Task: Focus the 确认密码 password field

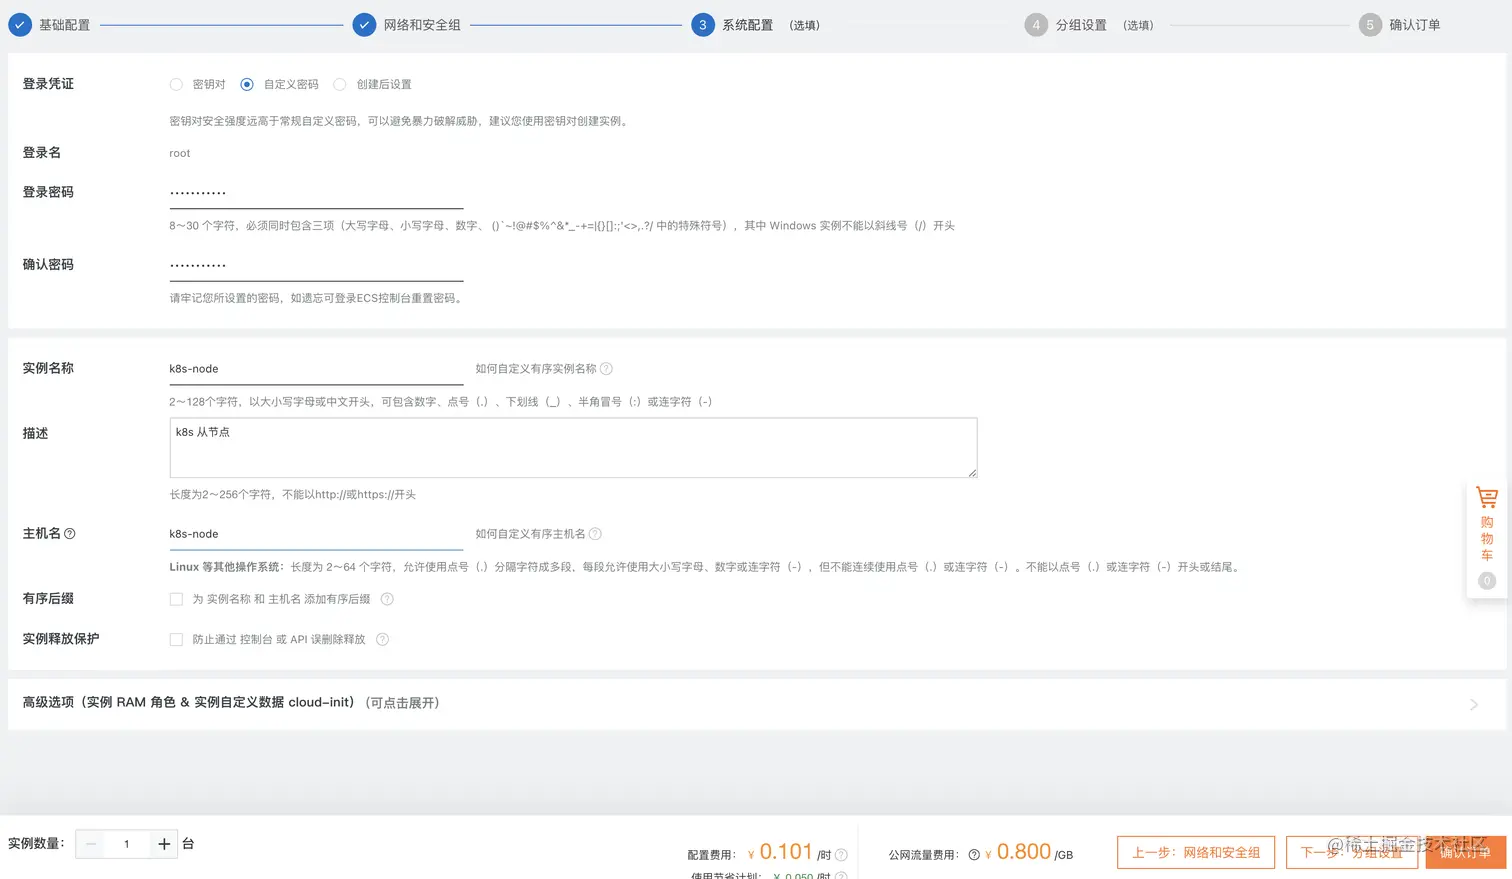Action: coord(316,266)
